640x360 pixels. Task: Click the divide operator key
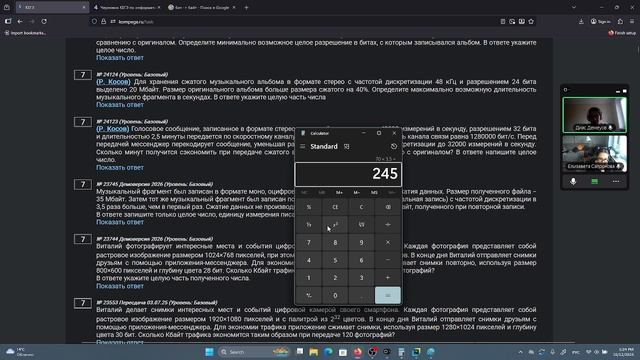tap(388, 224)
